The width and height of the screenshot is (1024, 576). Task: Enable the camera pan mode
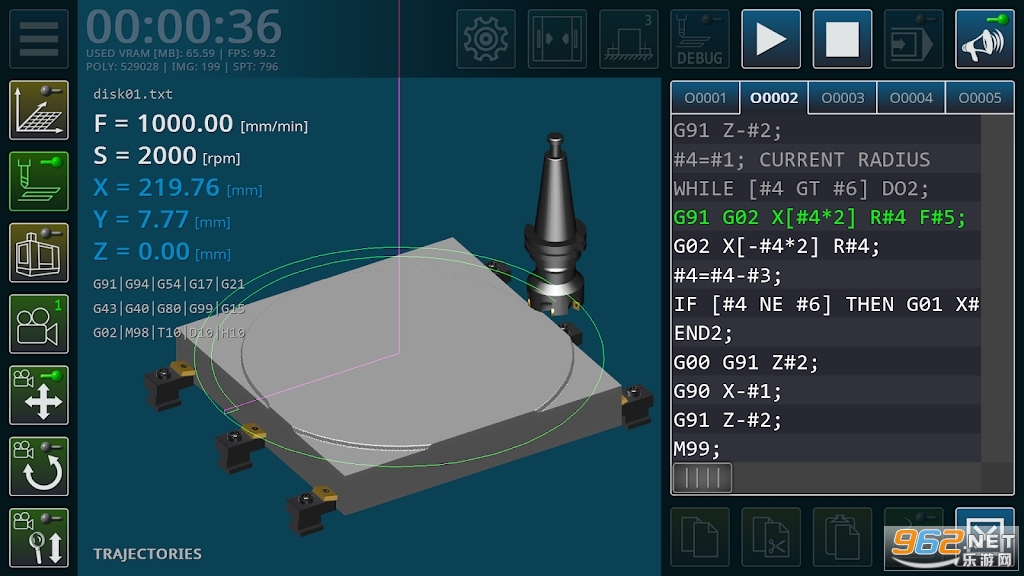(x=39, y=394)
